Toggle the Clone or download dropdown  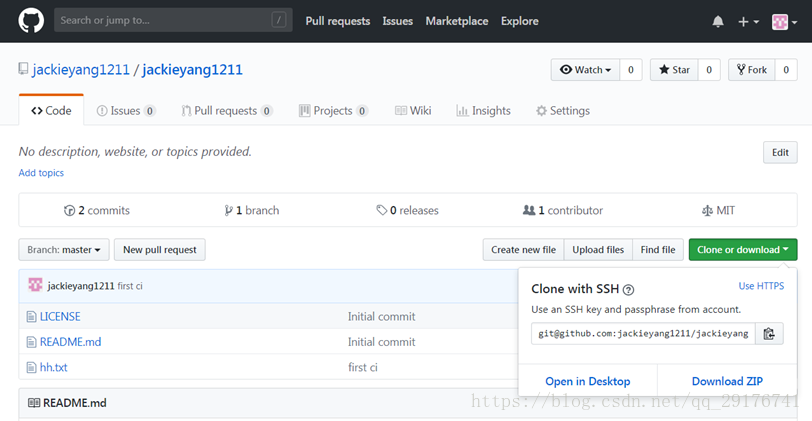click(743, 250)
